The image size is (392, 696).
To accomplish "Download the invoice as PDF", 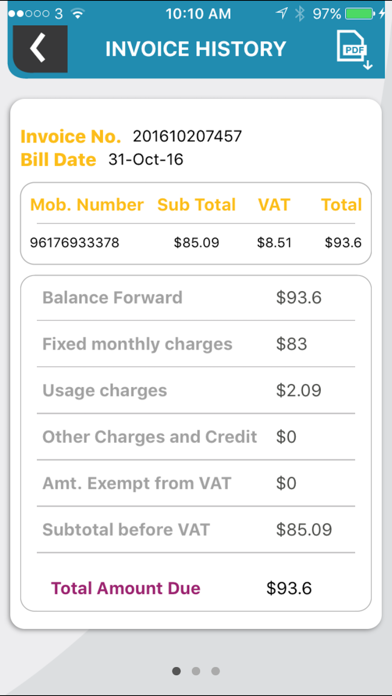I will pos(354,50).
